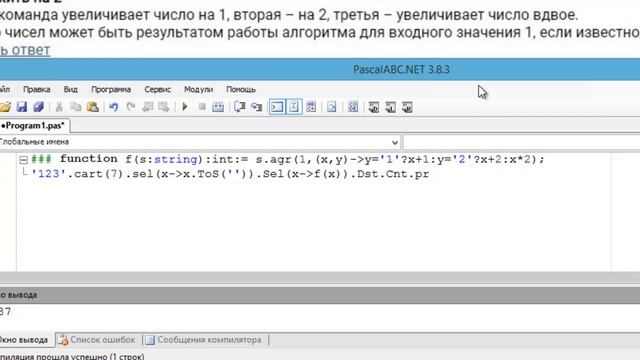Click the first of three window-layout icons

373,107
